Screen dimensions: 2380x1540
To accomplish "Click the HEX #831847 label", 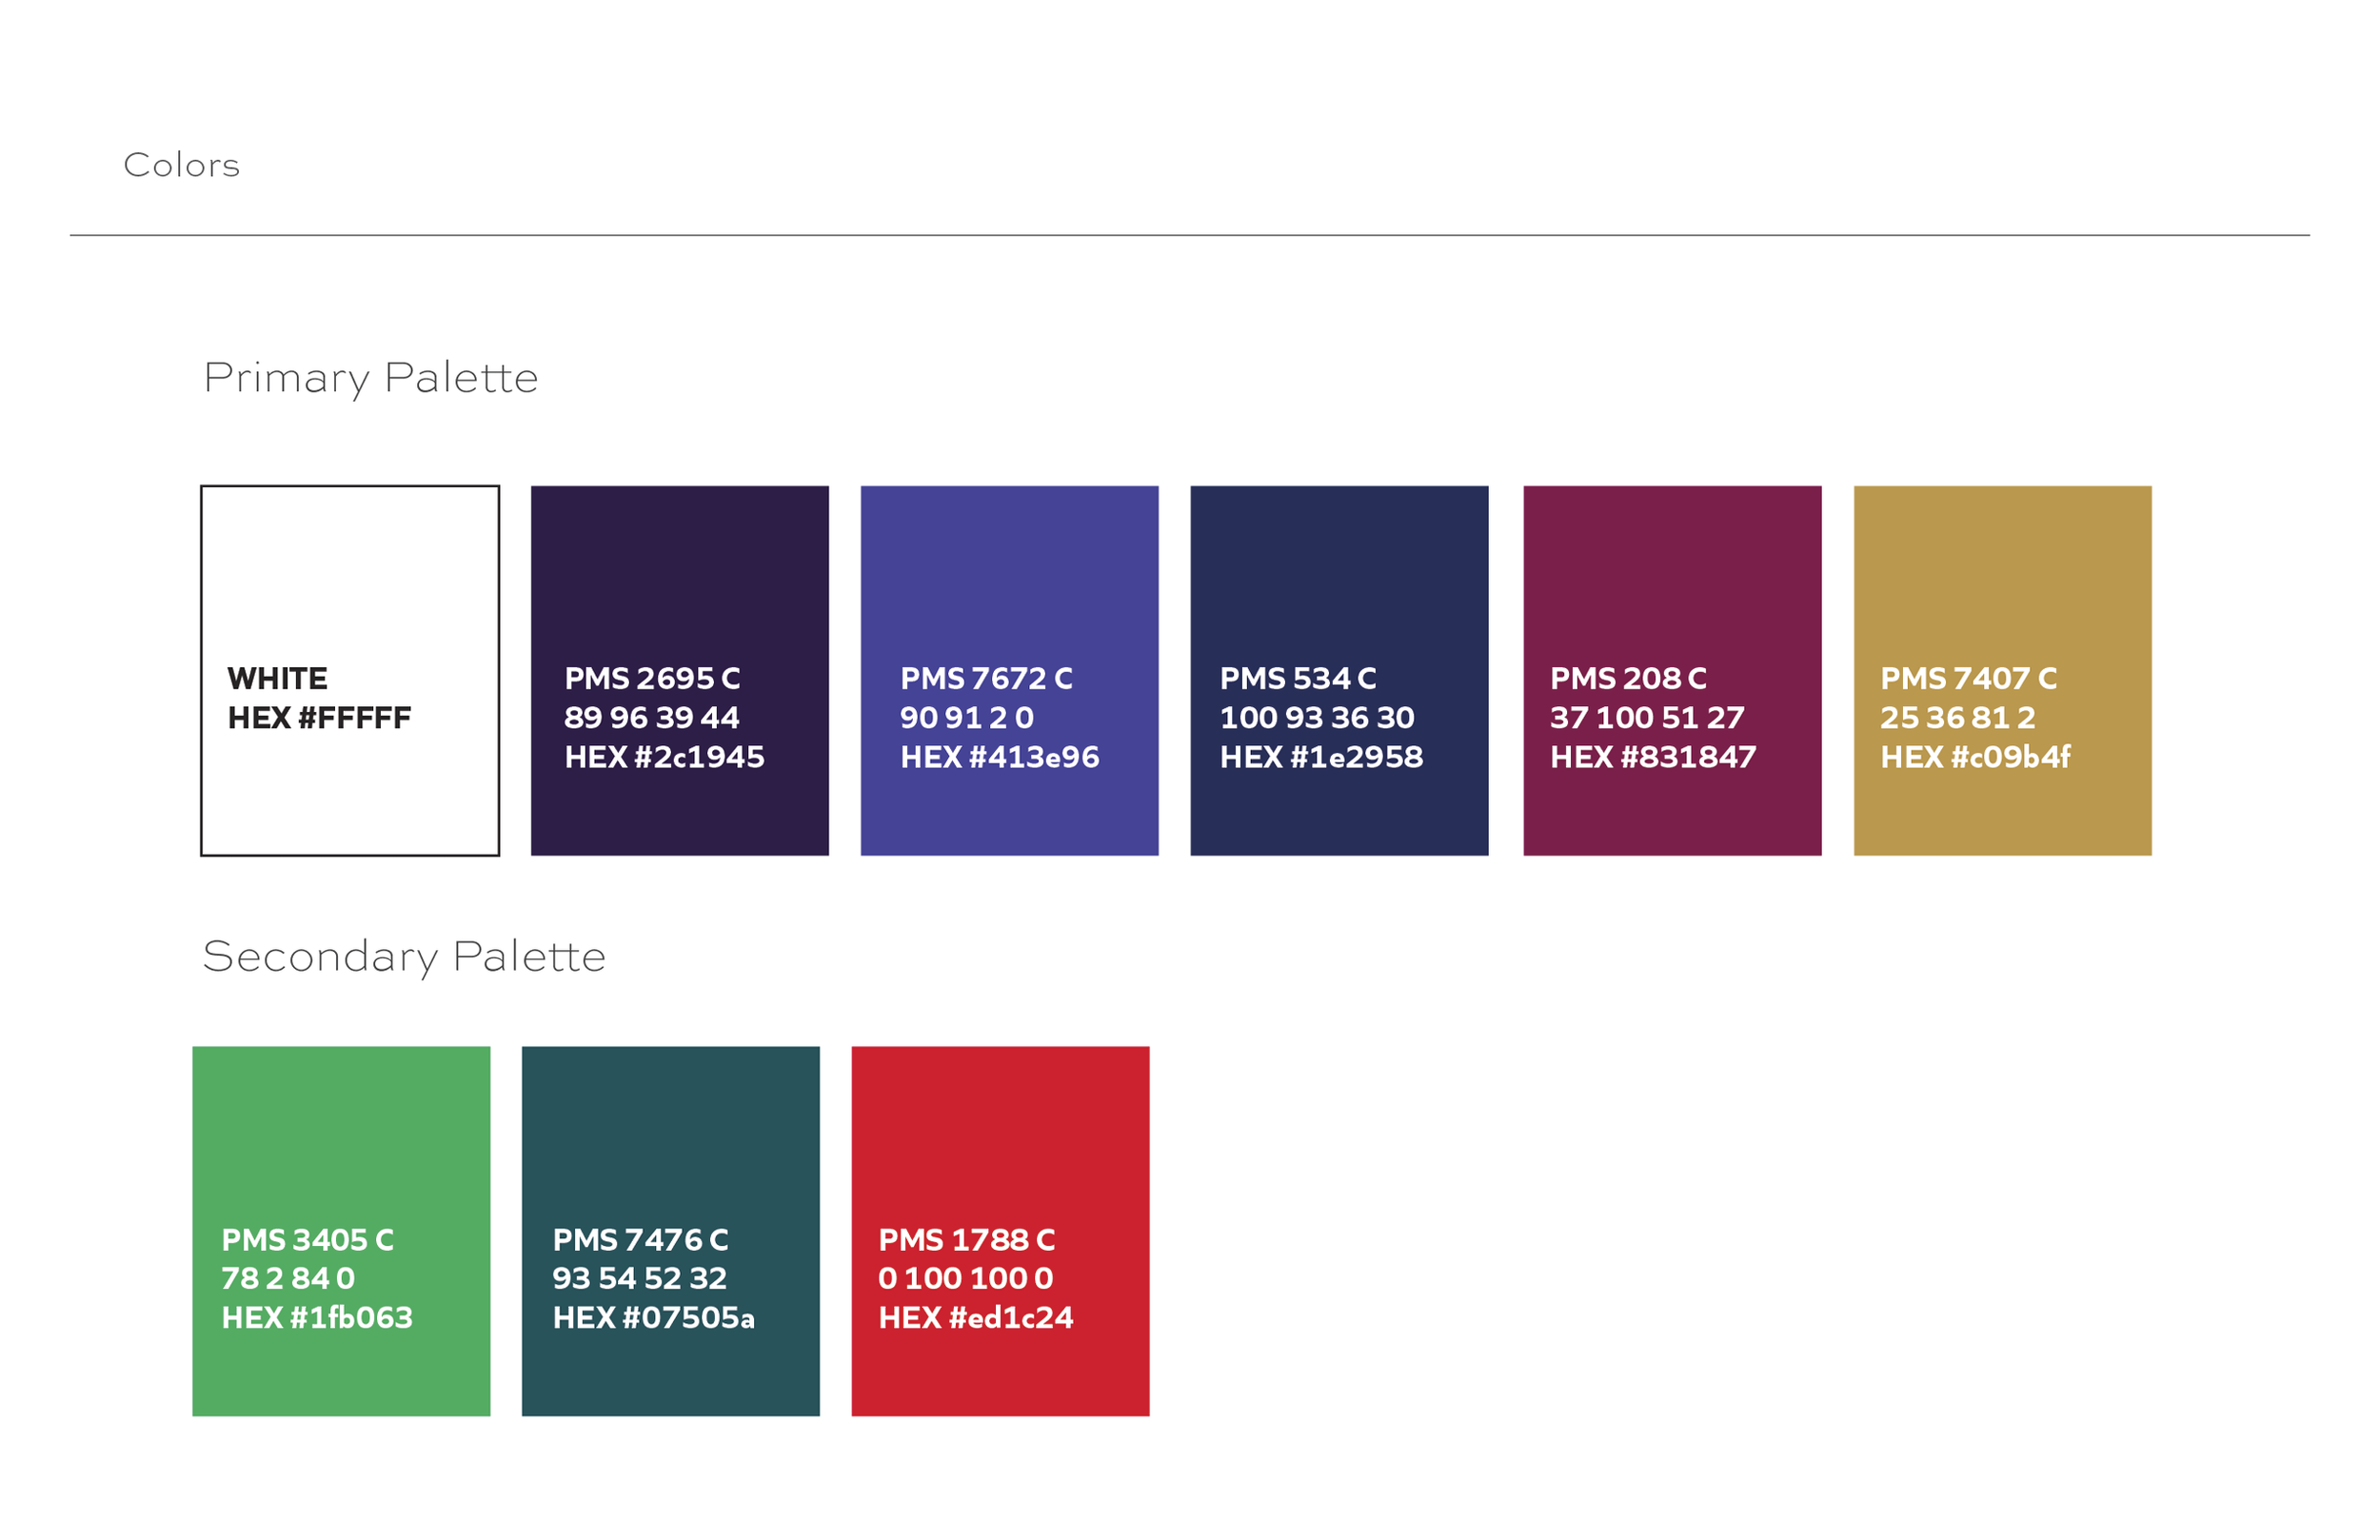I will coord(1653,757).
